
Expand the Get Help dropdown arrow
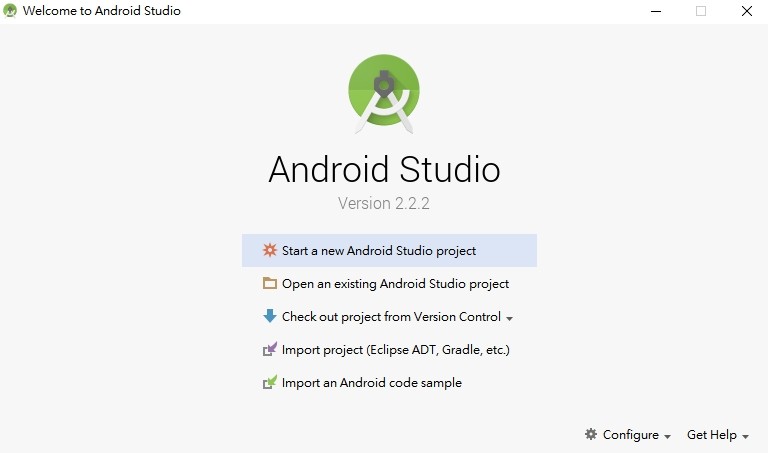pyautogui.click(x=745, y=436)
